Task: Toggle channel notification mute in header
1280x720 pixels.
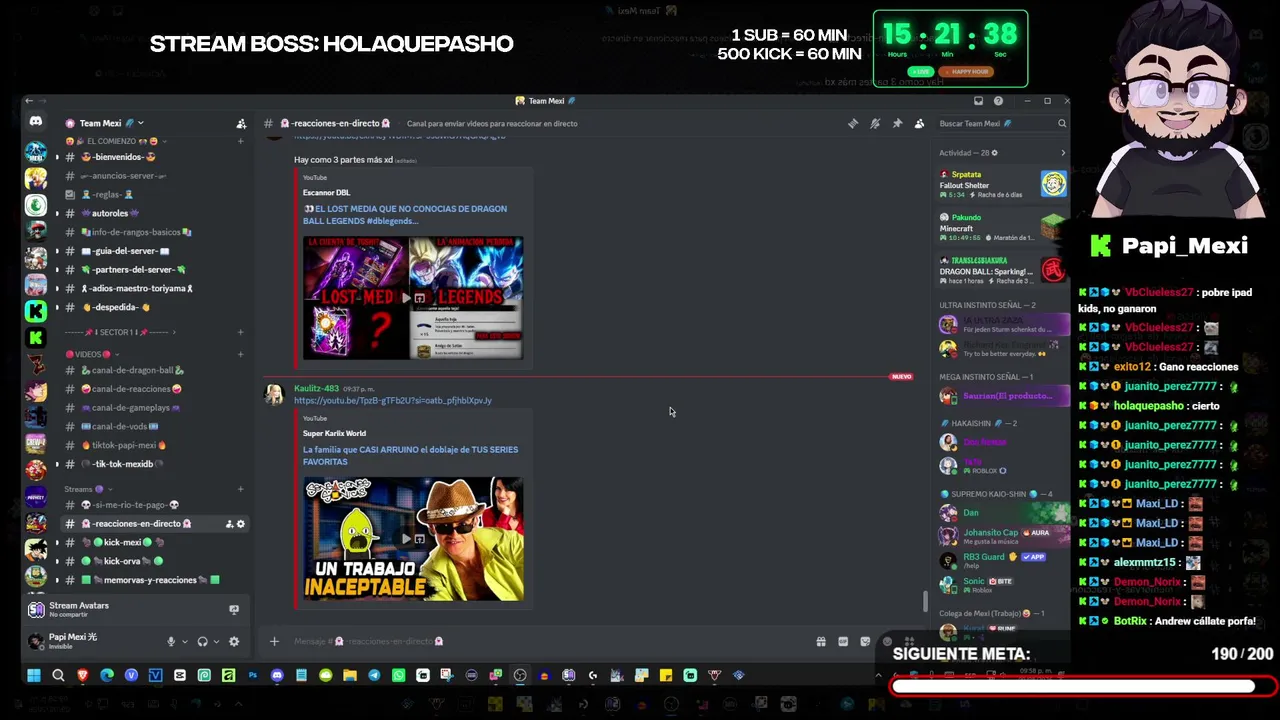Action: click(x=875, y=124)
